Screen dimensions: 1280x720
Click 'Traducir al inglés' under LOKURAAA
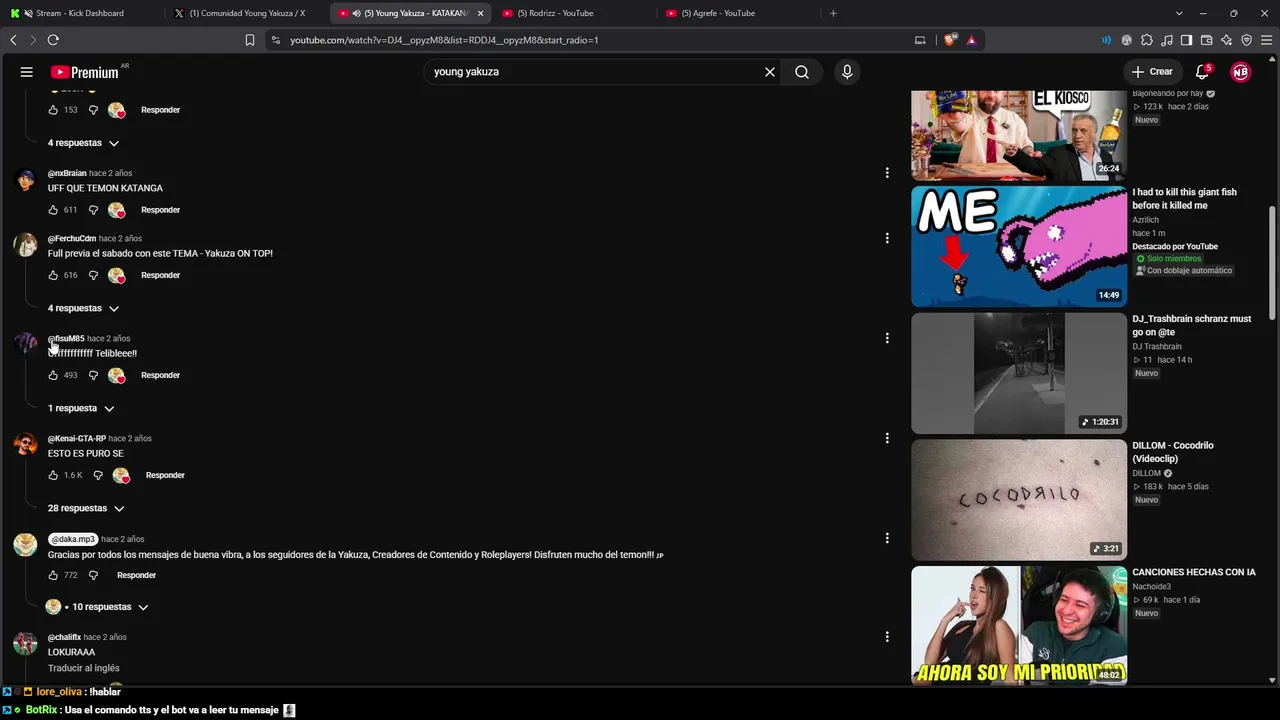pyautogui.click(x=84, y=668)
